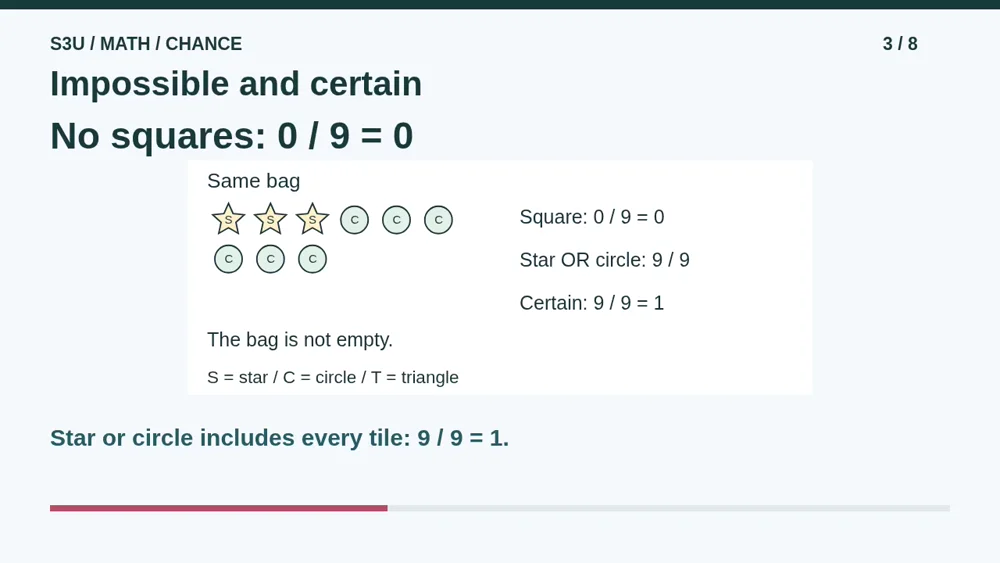Click the 'Star OR circle: 9 / 9' line

pyautogui.click(x=605, y=260)
